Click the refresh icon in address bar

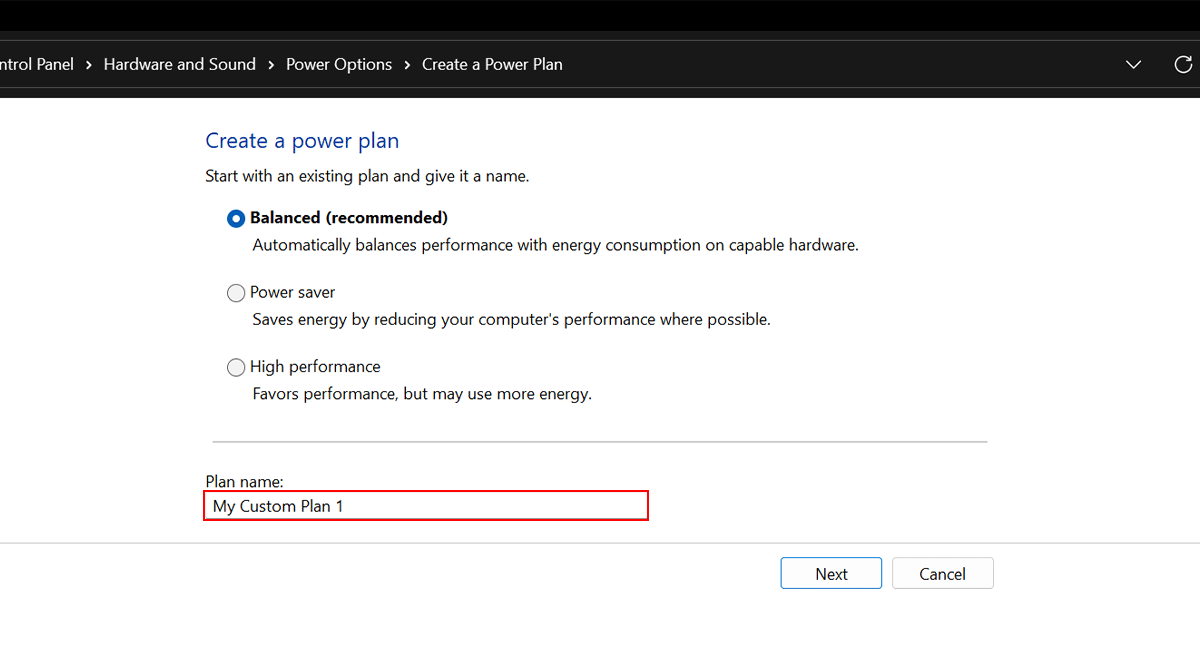point(1182,64)
